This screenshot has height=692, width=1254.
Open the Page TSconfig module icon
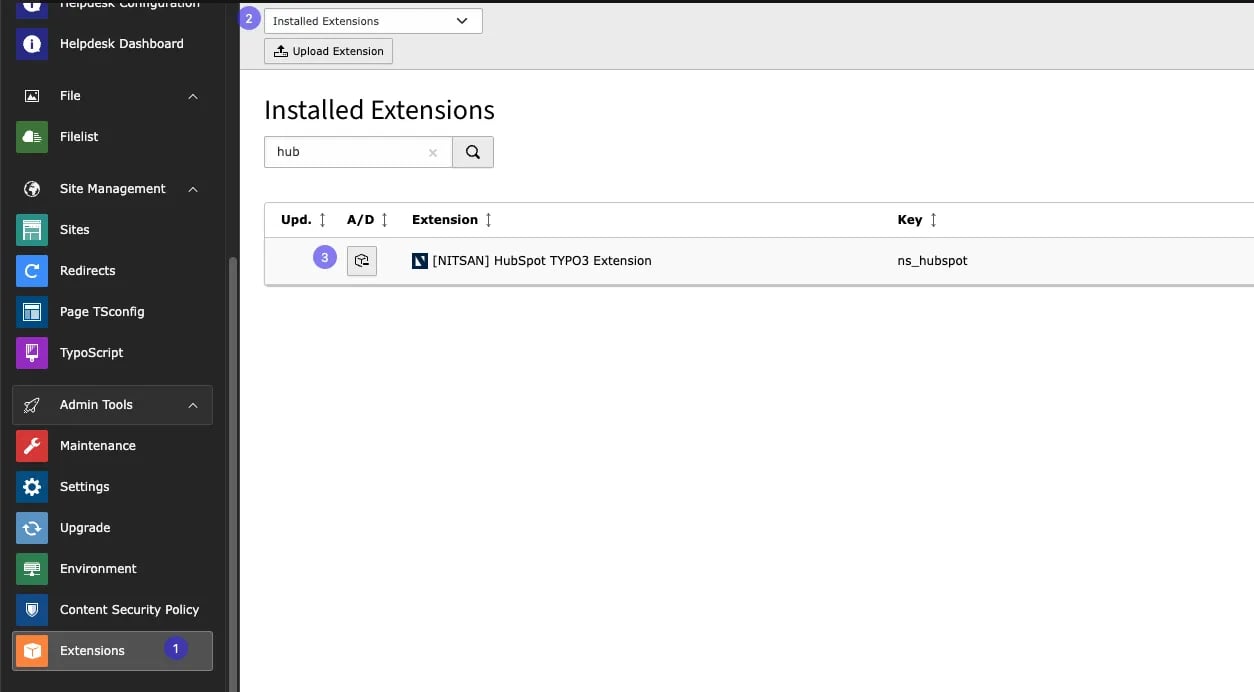point(32,312)
